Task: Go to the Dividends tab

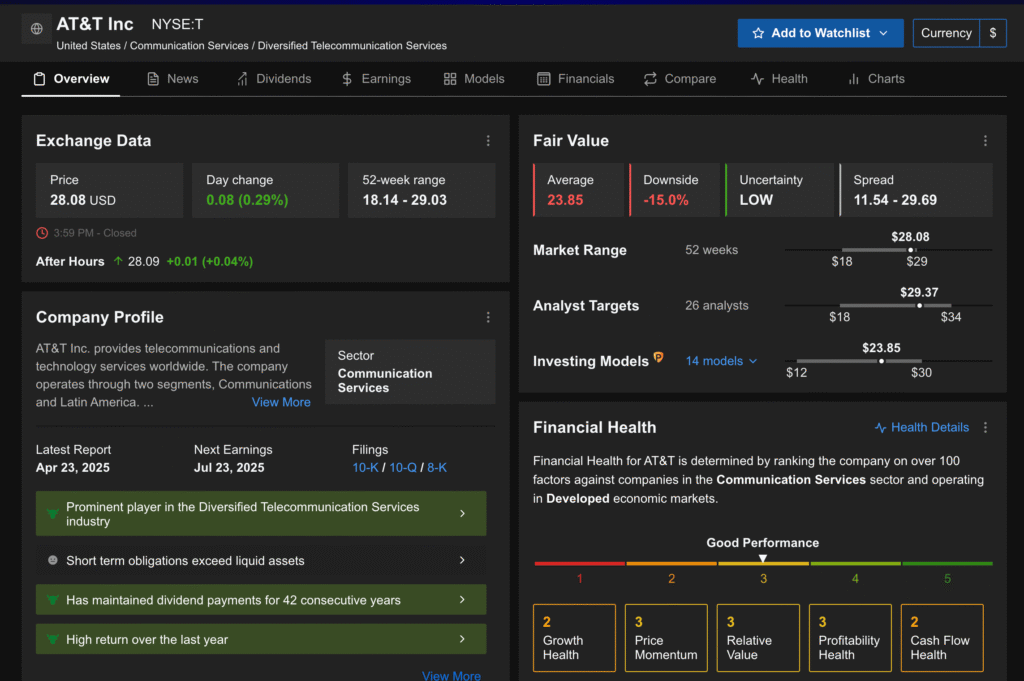Action: pos(274,79)
